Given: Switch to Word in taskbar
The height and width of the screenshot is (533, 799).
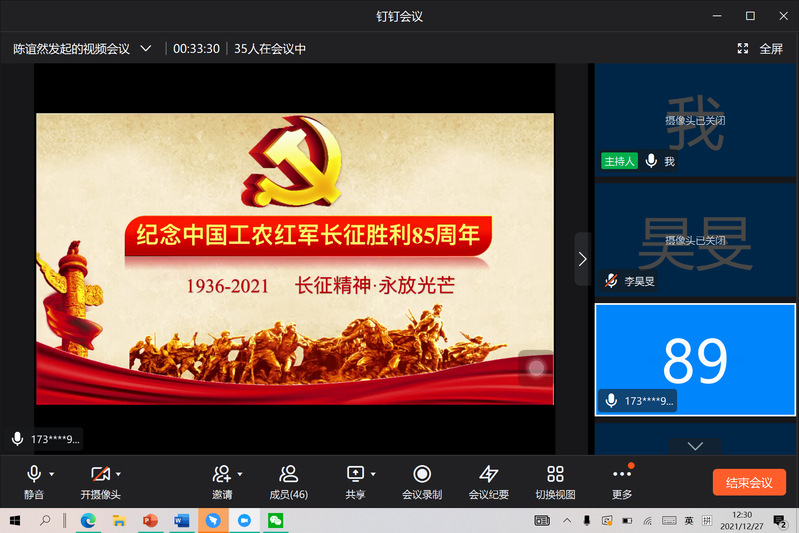Looking at the screenshot, I should [x=181, y=520].
